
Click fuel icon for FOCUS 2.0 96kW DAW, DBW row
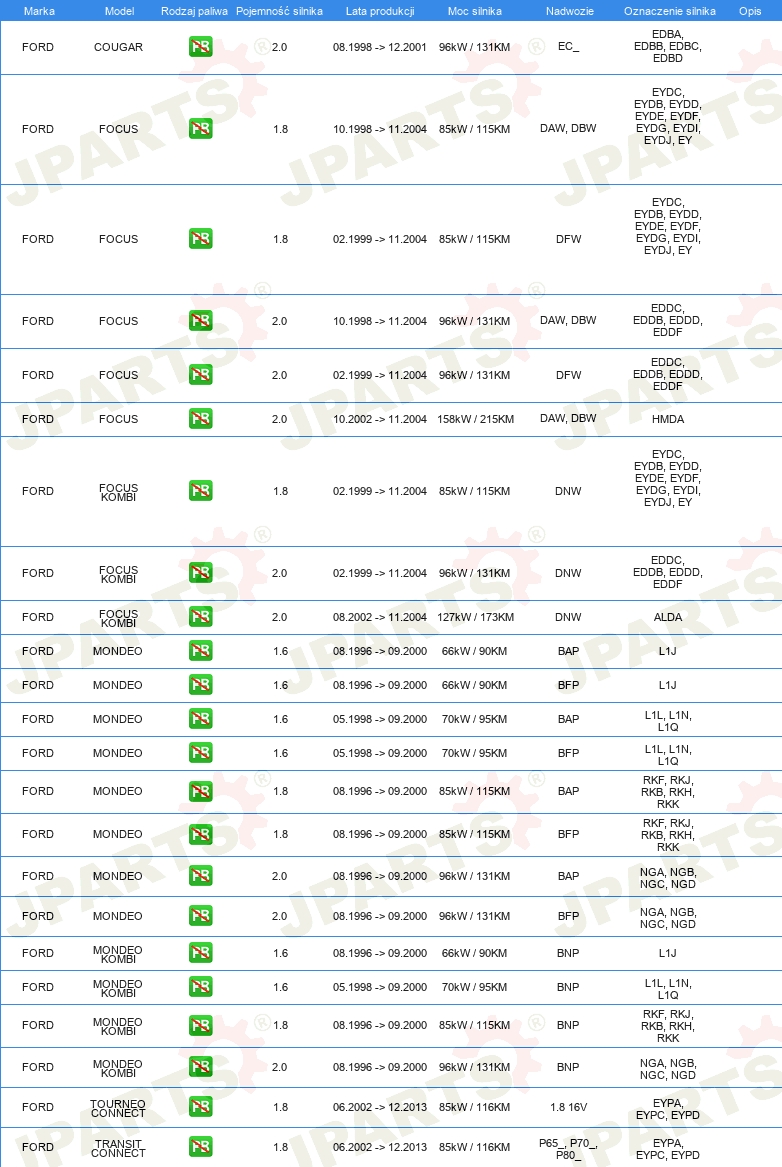pos(201,321)
